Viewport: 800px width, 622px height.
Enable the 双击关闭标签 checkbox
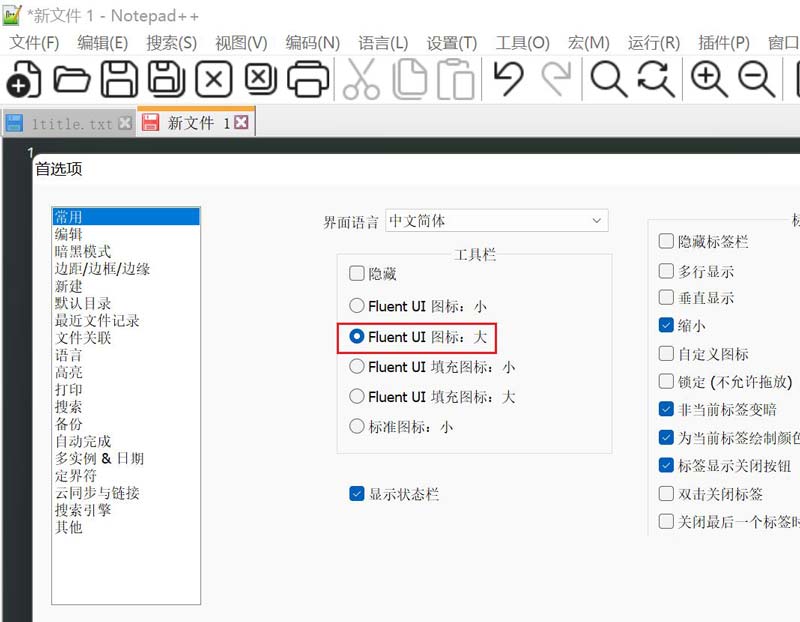pyautogui.click(x=666, y=493)
